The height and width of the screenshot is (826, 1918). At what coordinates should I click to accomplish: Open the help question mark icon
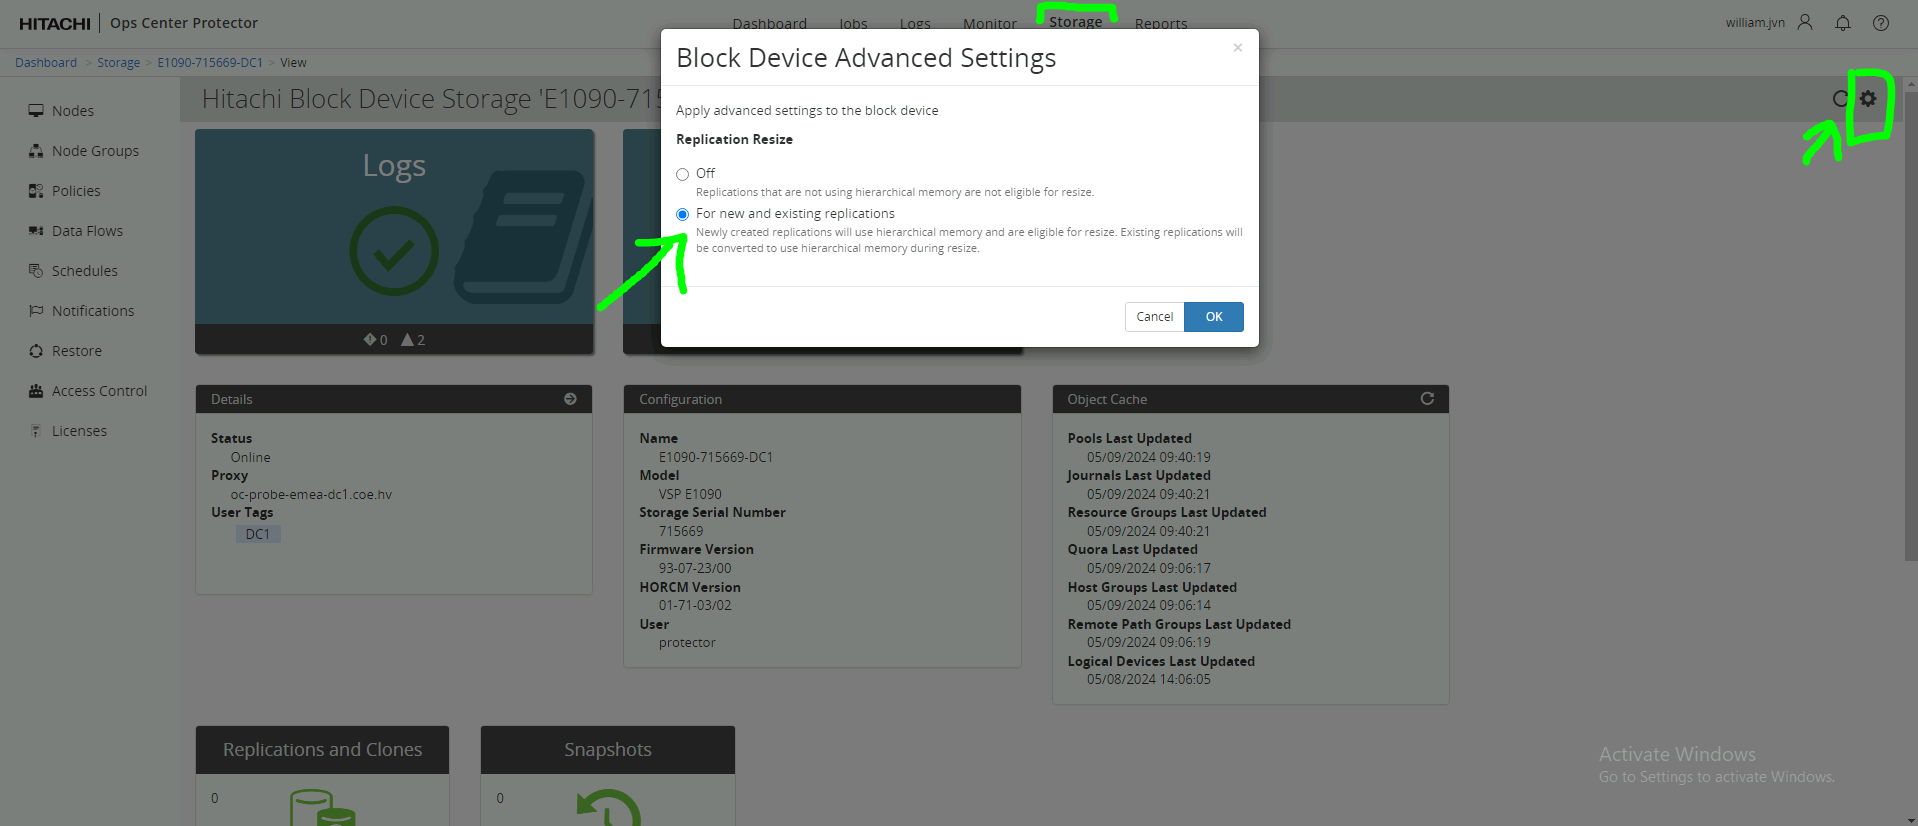1881,22
